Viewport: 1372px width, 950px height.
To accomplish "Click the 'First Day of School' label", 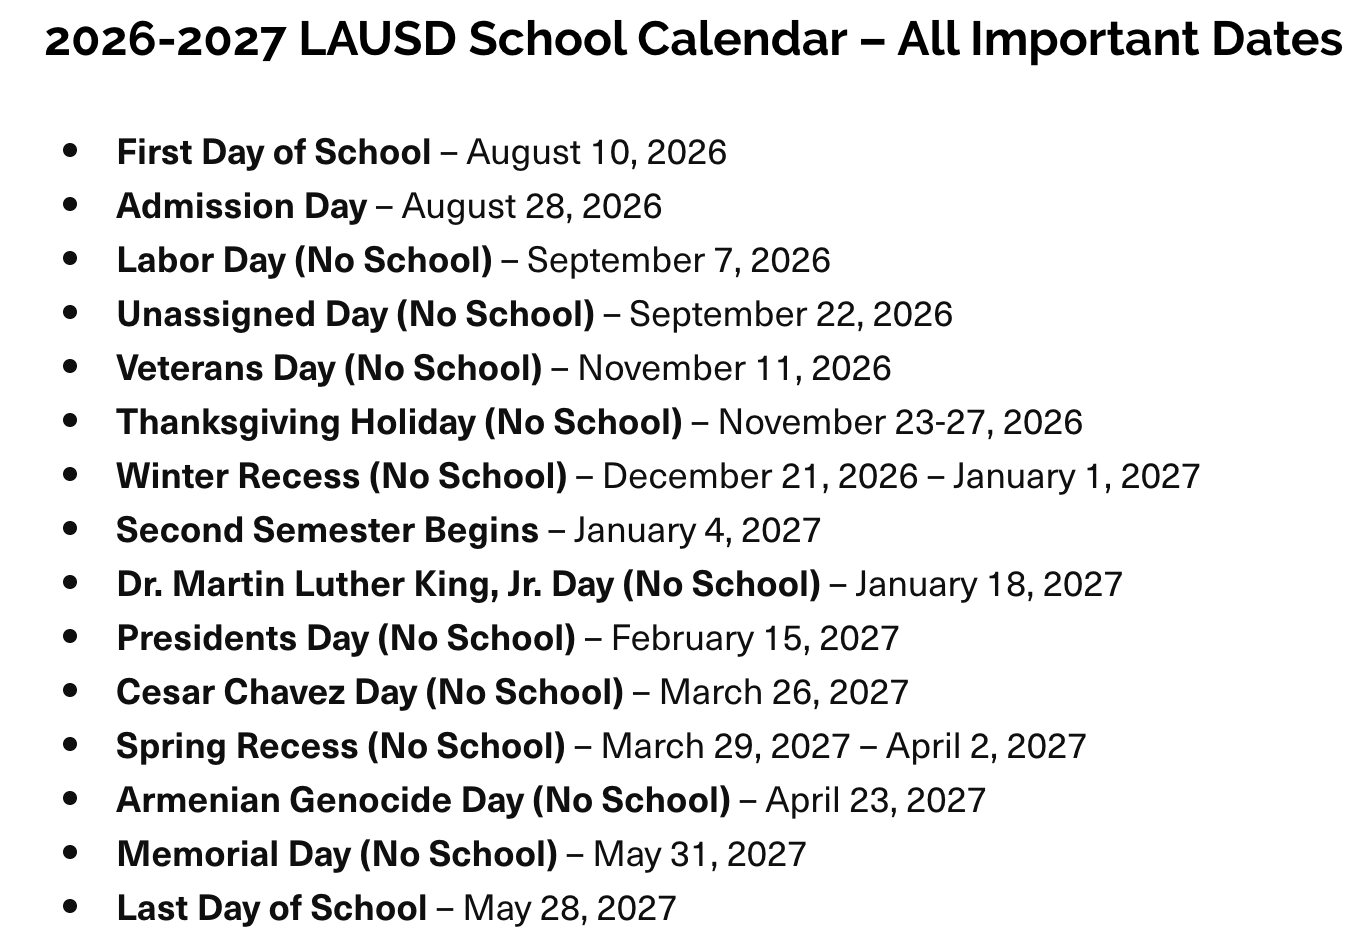I will [x=273, y=152].
